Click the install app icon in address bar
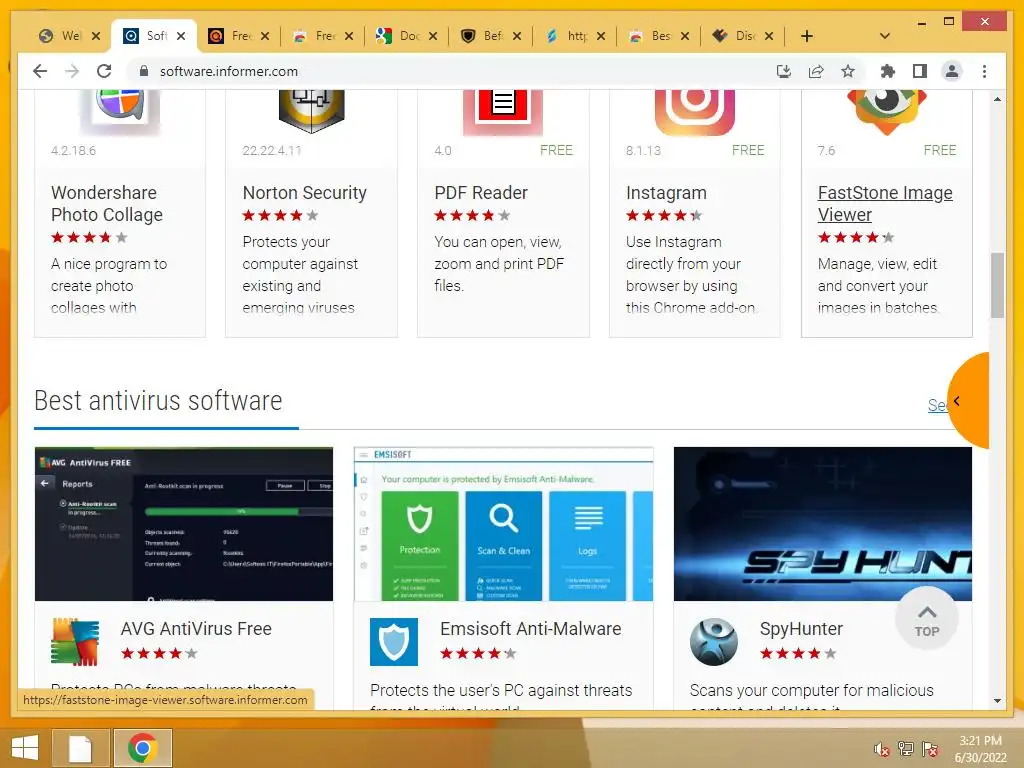 tap(784, 71)
